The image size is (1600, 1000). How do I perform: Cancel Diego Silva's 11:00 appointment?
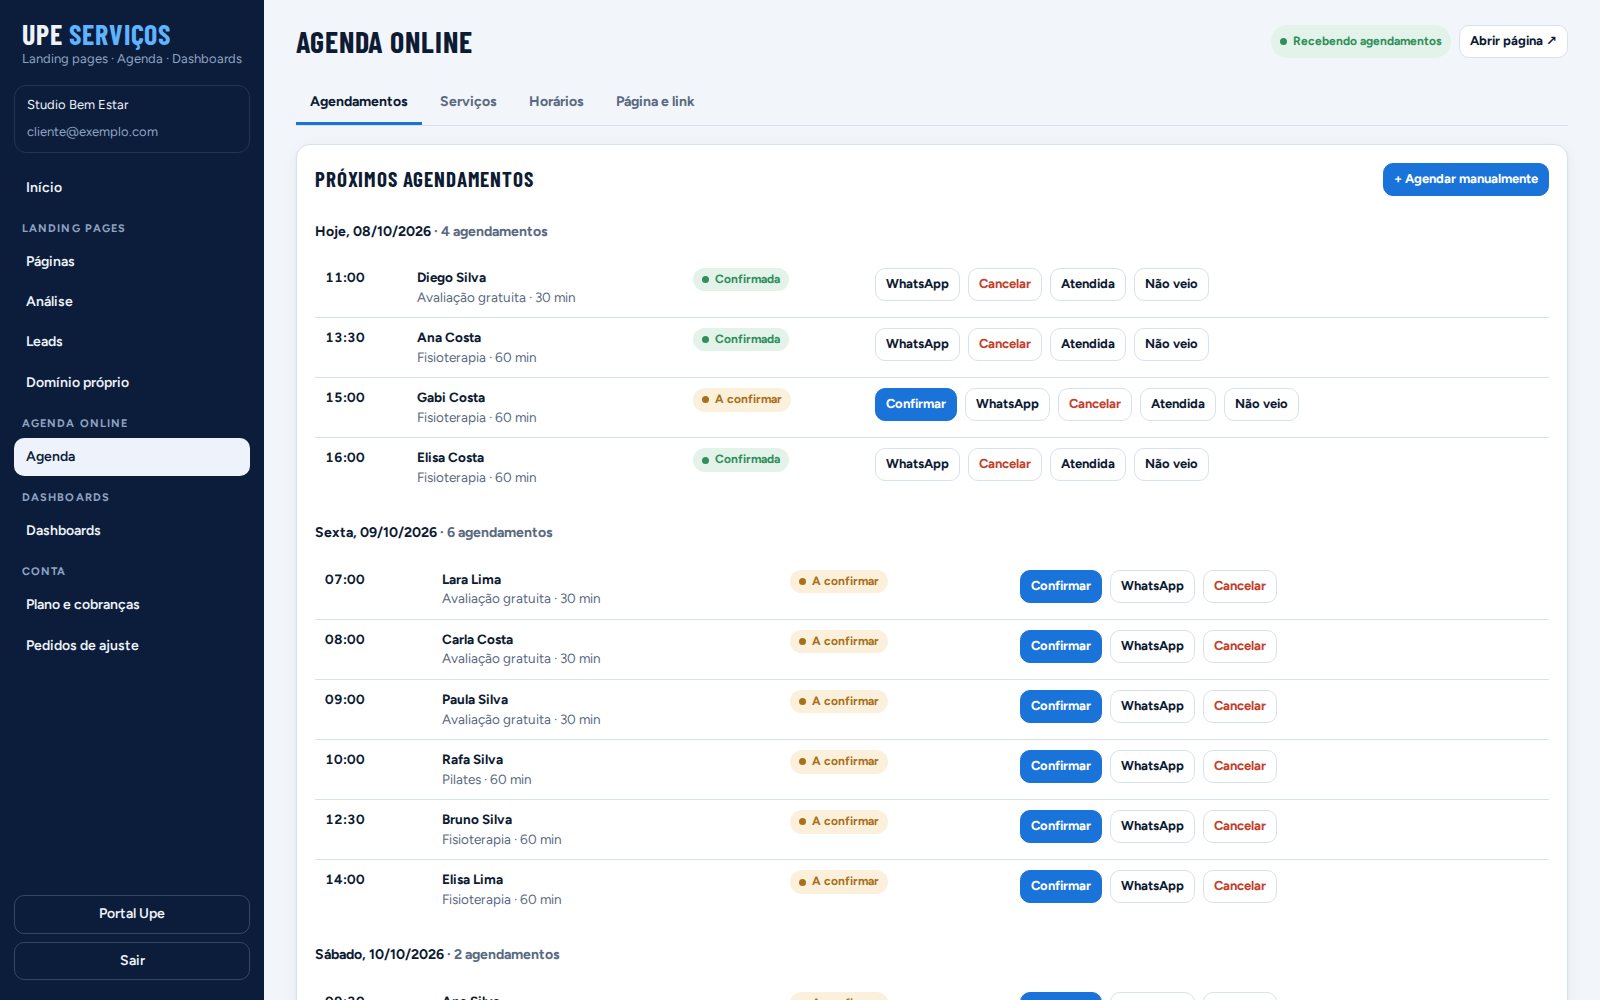1004,284
